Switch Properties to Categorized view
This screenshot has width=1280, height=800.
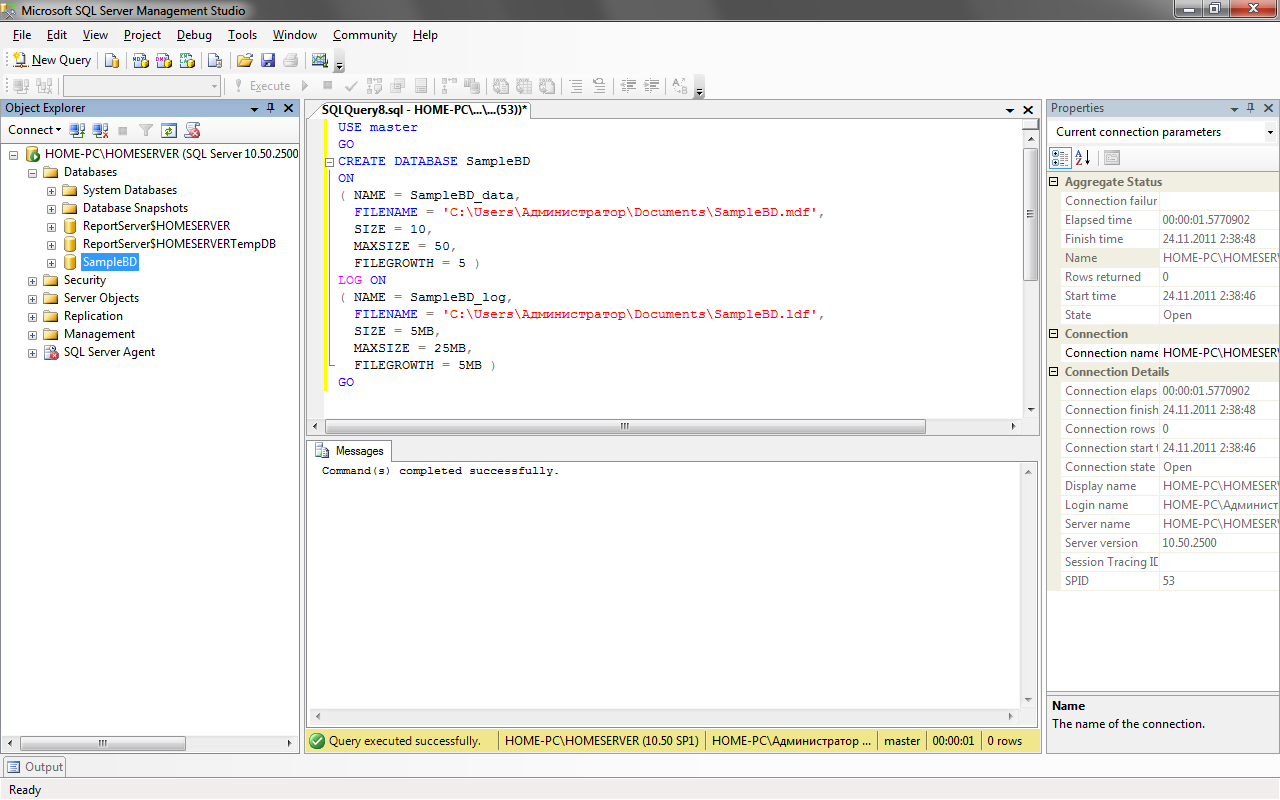point(1060,158)
